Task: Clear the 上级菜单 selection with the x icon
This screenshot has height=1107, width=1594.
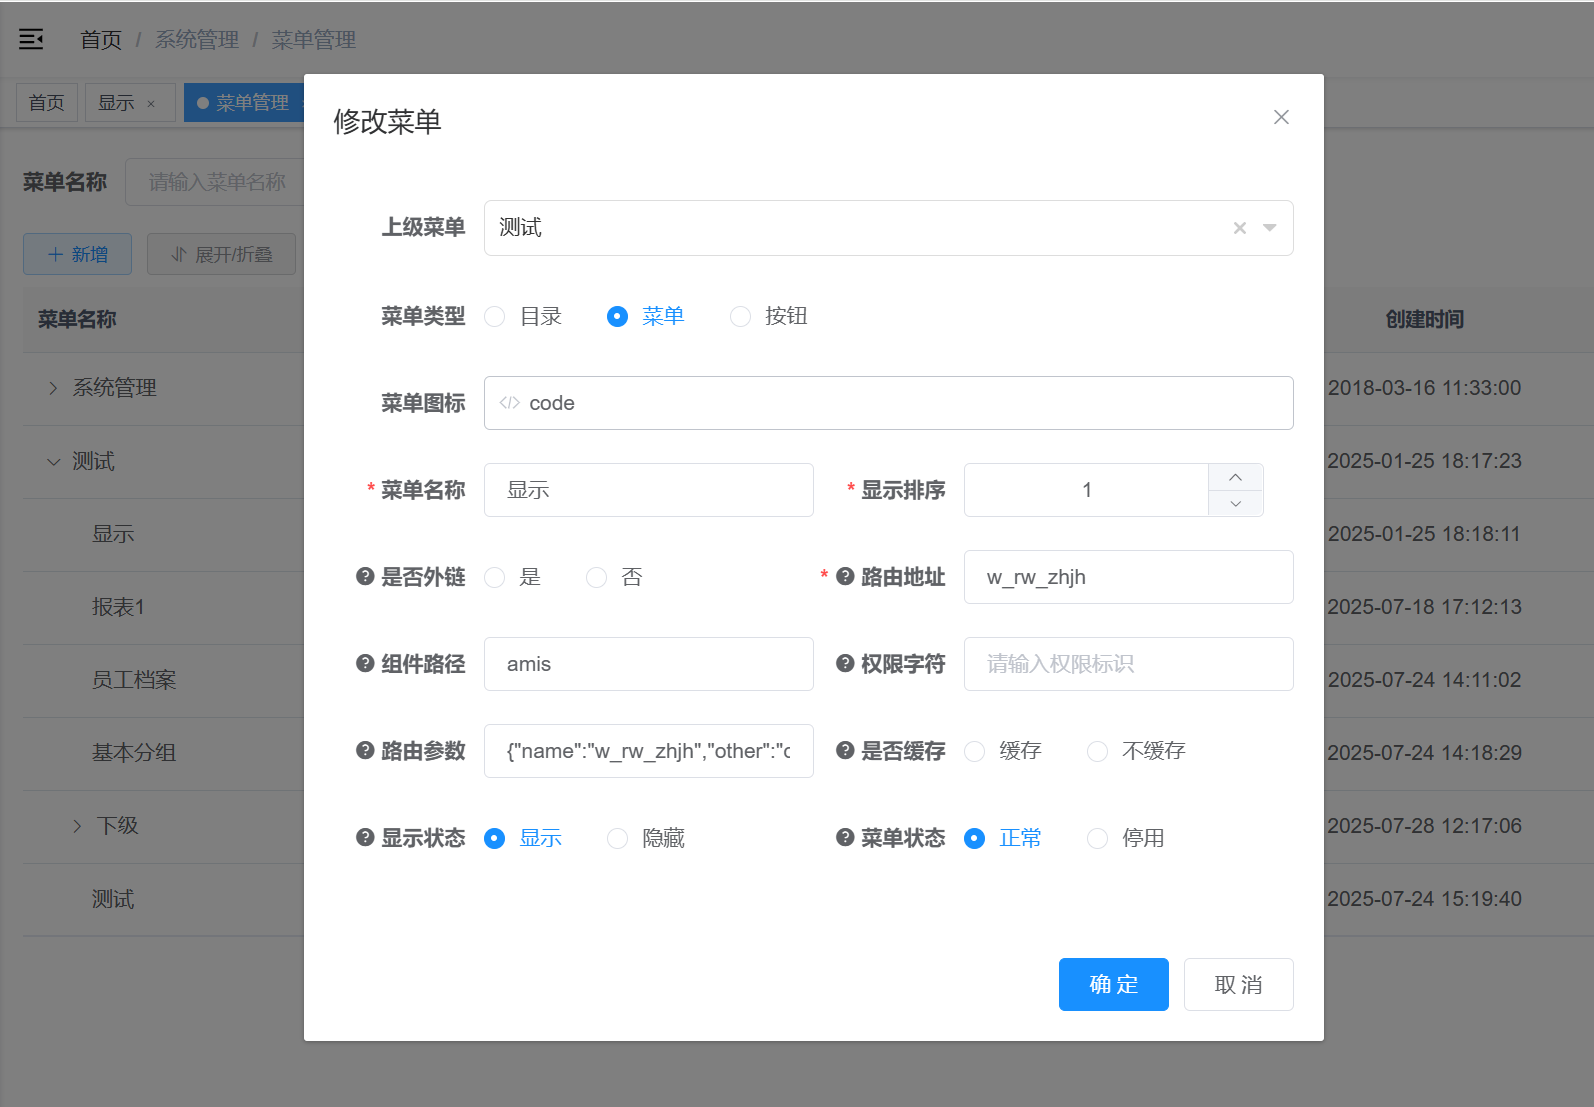Action: click(x=1240, y=228)
